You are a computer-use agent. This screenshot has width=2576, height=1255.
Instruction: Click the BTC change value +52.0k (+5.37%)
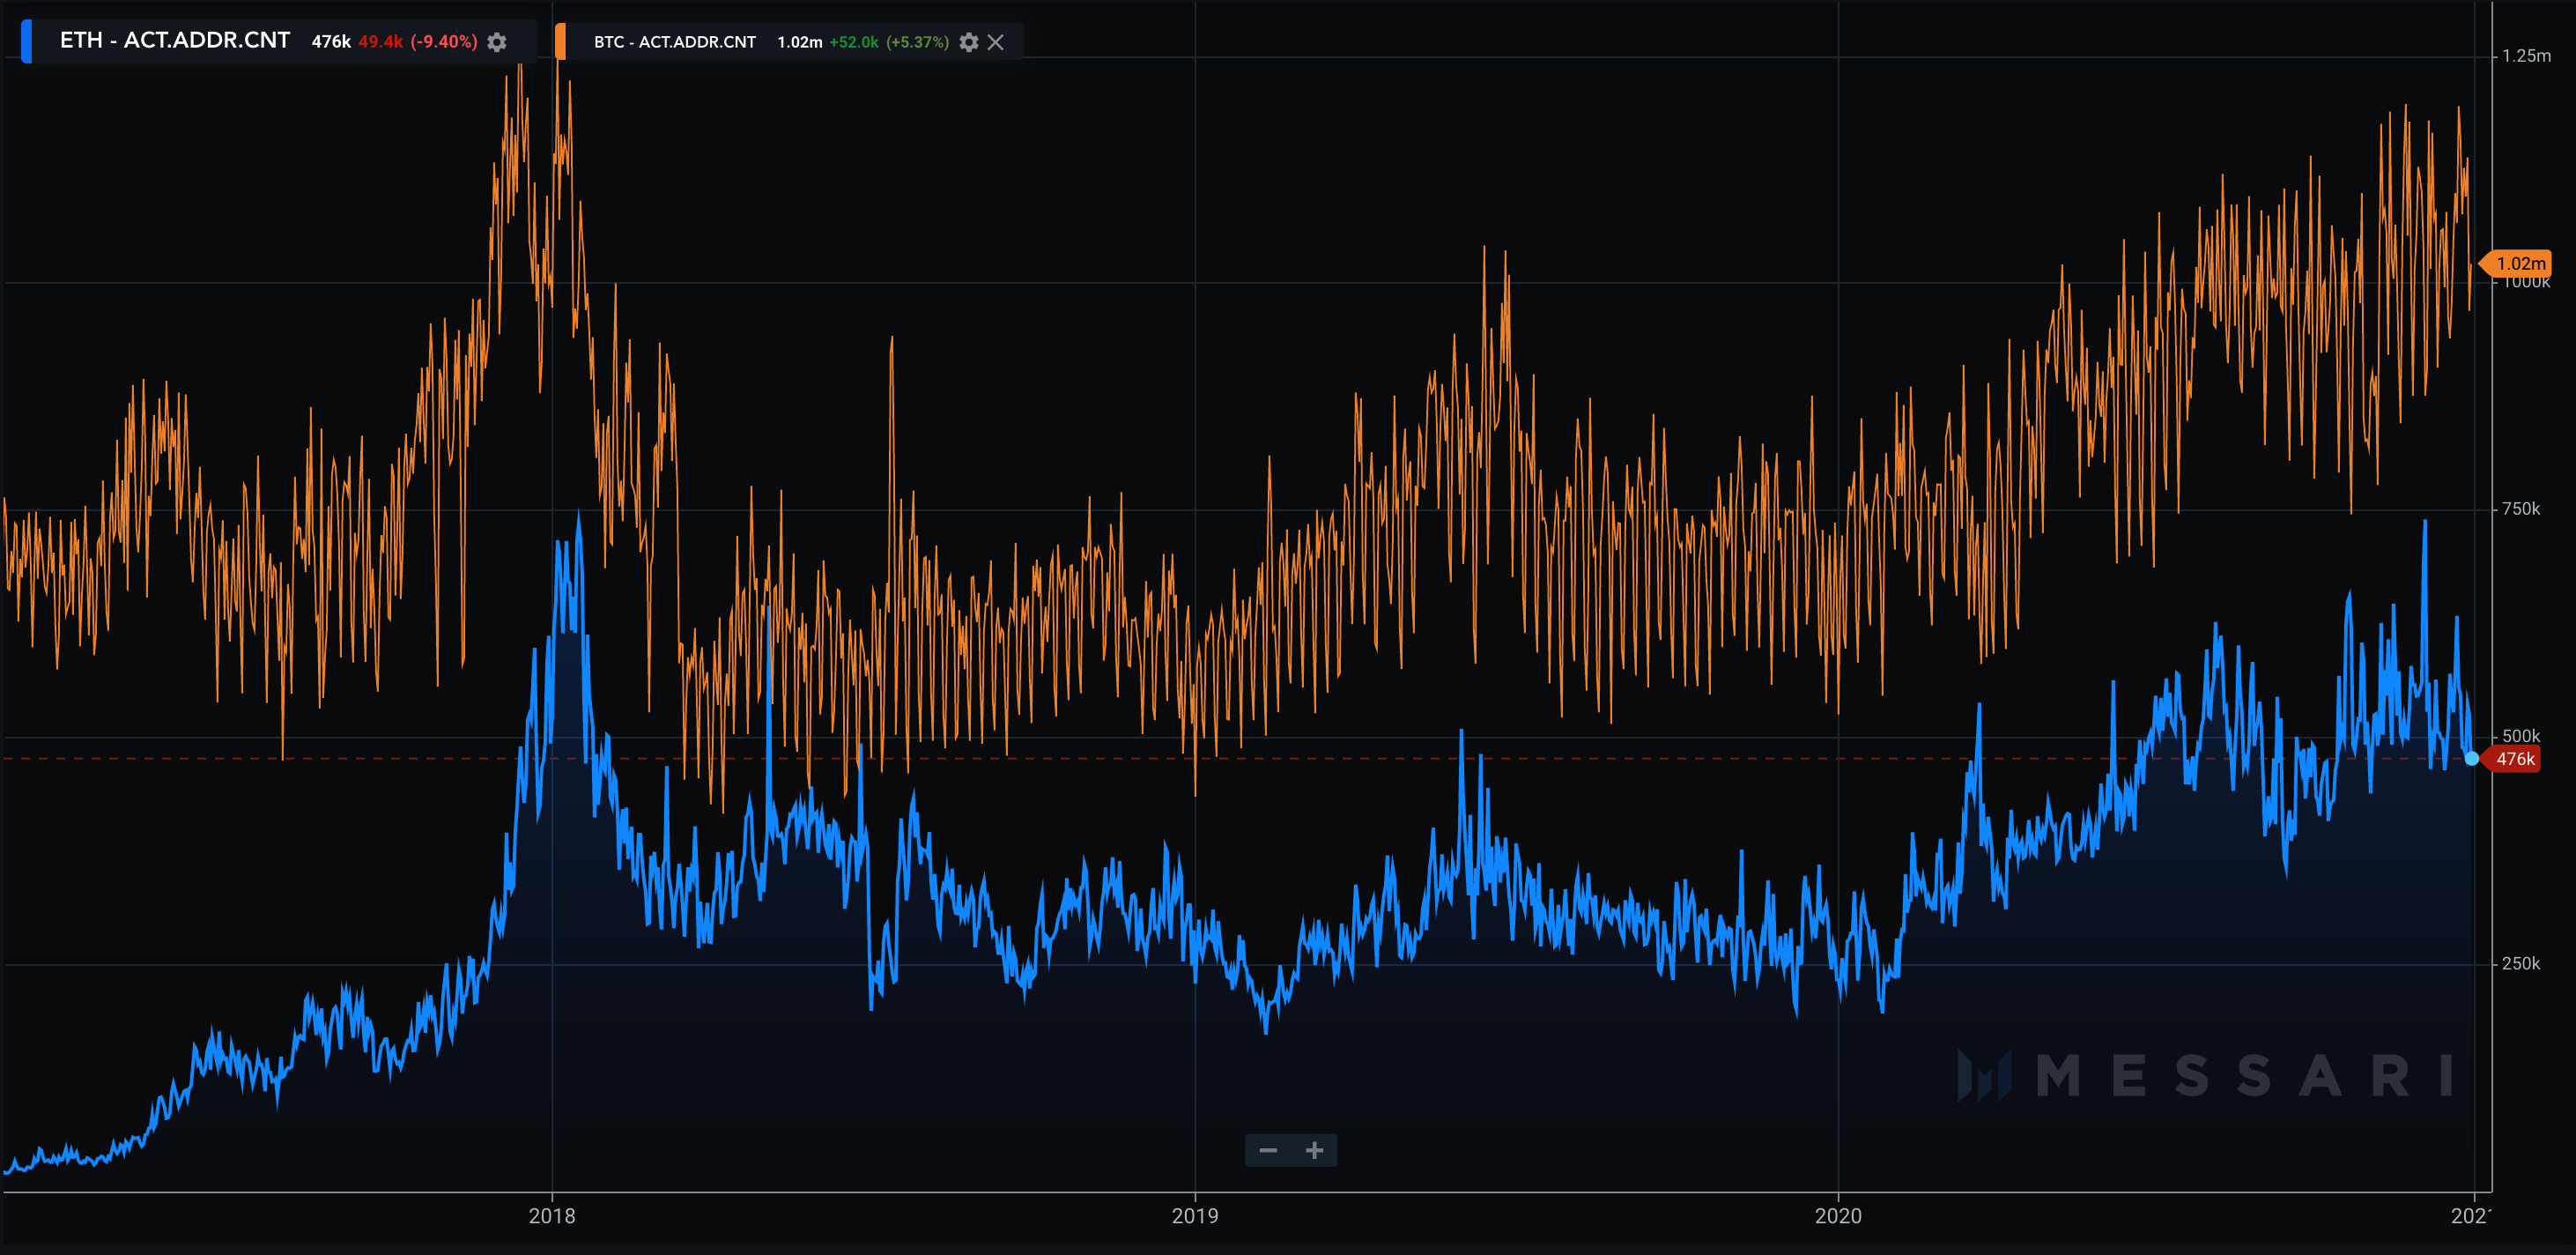point(889,42)
